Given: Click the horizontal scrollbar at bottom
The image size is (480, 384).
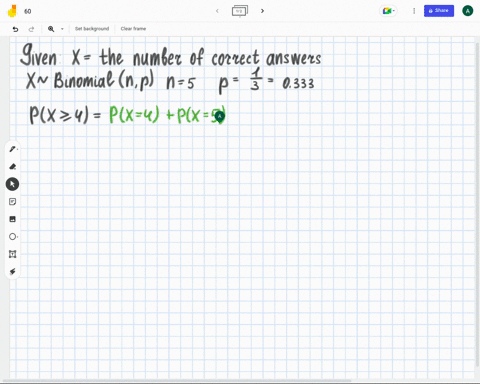Looking at the screenshot, I should [177, 381].
